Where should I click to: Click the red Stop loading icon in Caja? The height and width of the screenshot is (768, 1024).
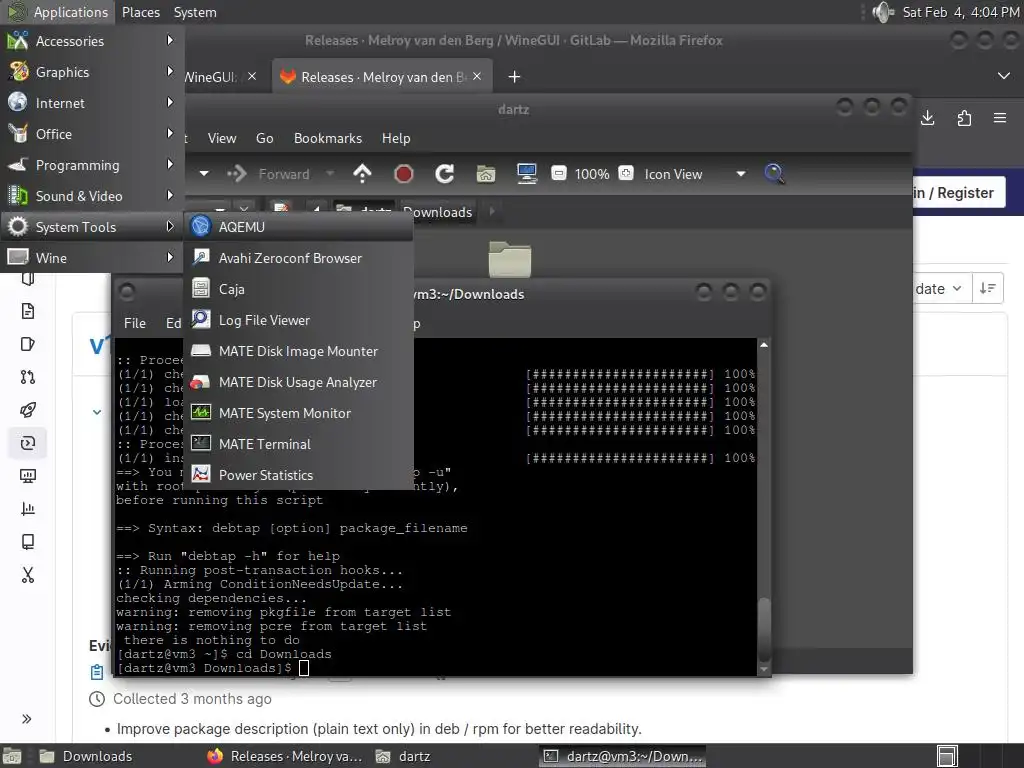coord(404,174)
